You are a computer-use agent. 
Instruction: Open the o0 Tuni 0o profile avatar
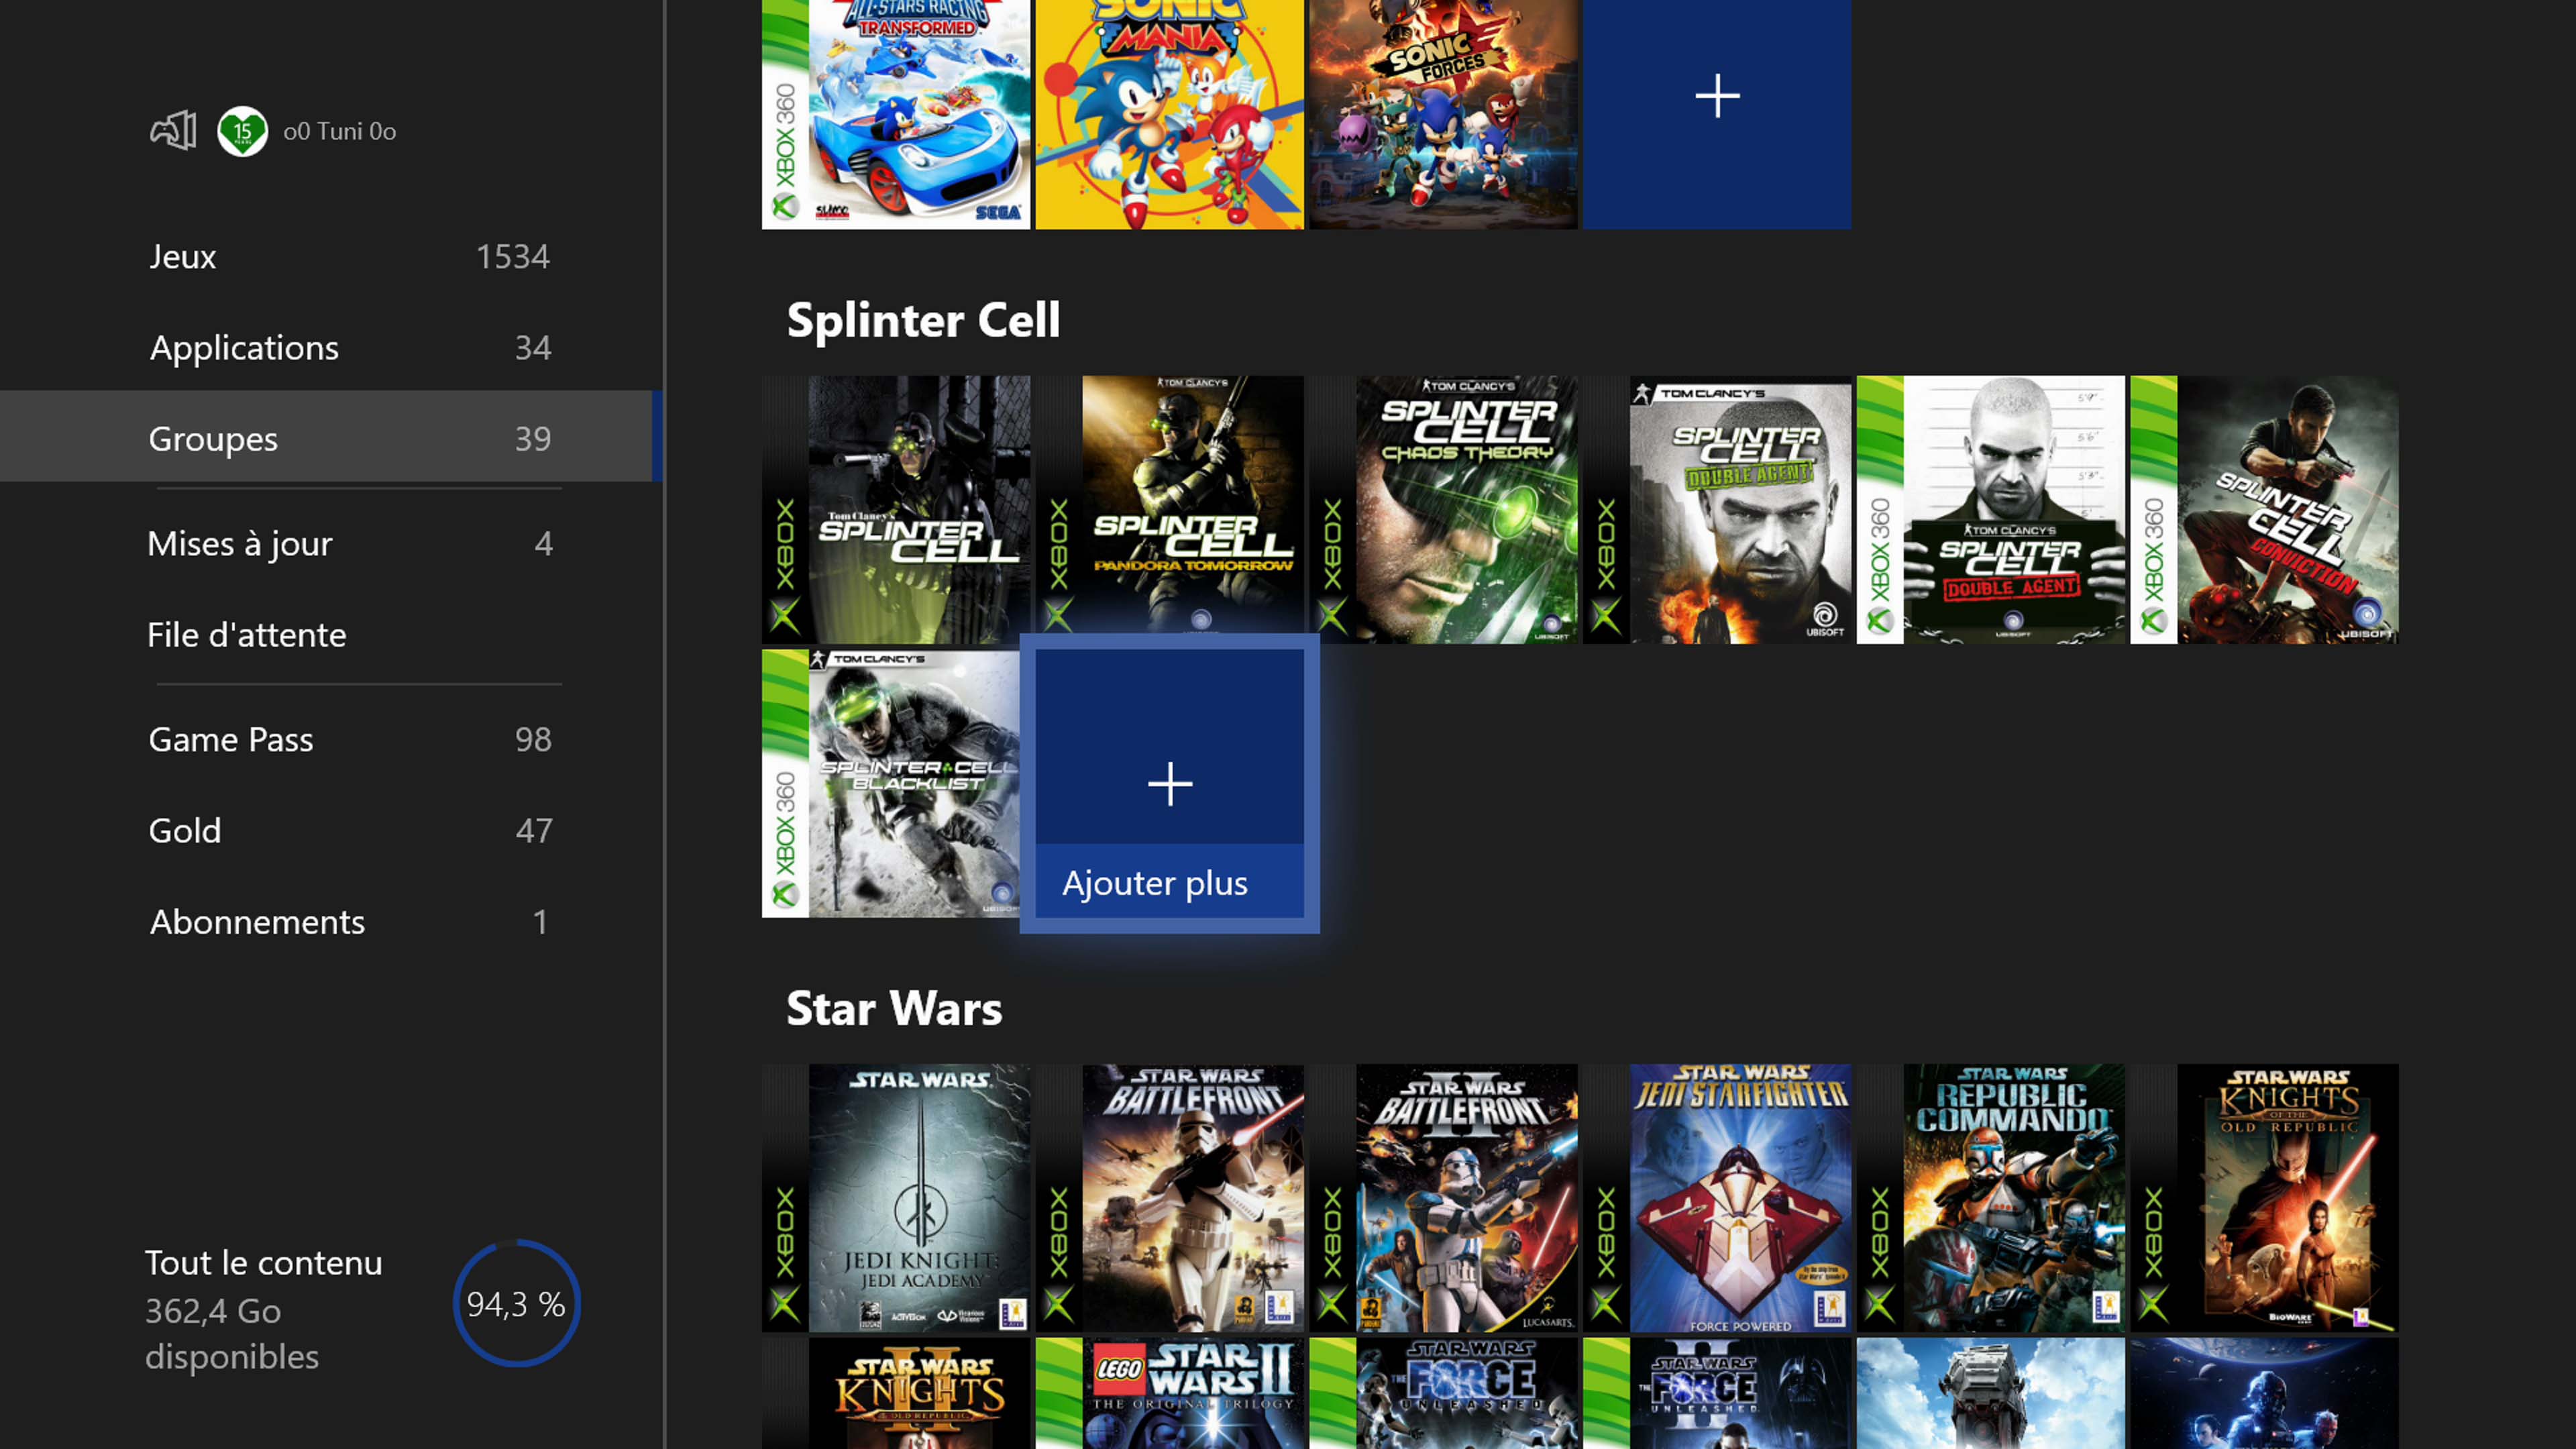tap(242, 131)
